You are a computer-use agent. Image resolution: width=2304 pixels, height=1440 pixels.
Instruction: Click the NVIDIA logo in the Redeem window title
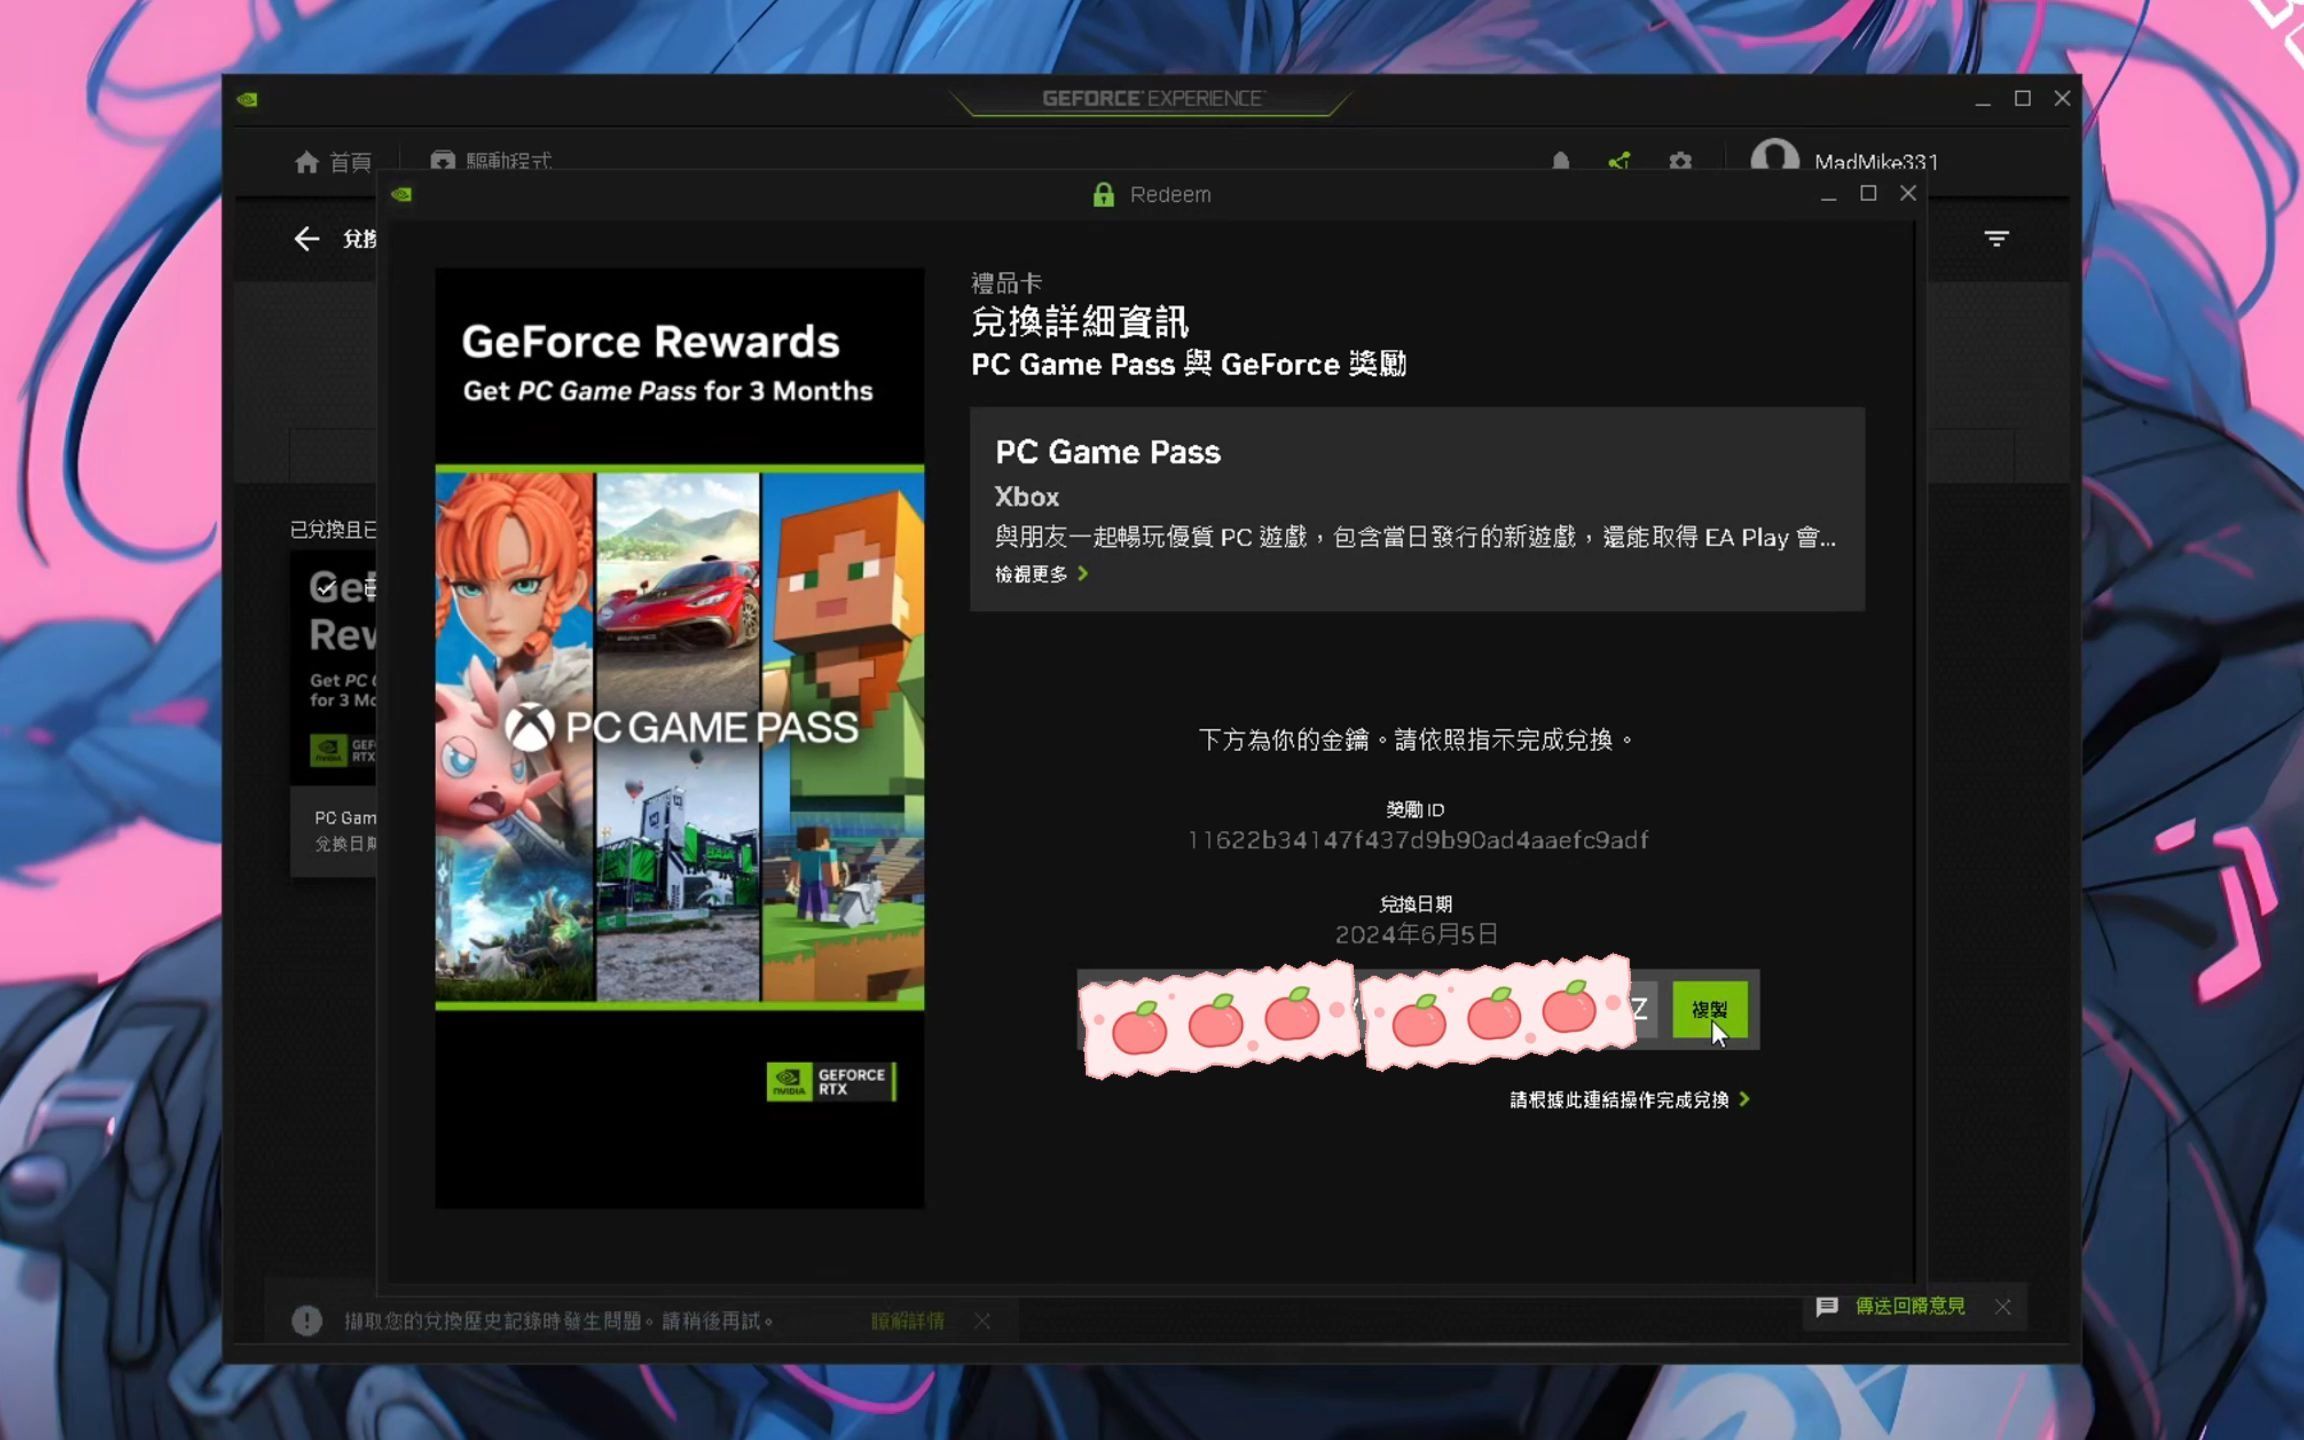point(402,194)
